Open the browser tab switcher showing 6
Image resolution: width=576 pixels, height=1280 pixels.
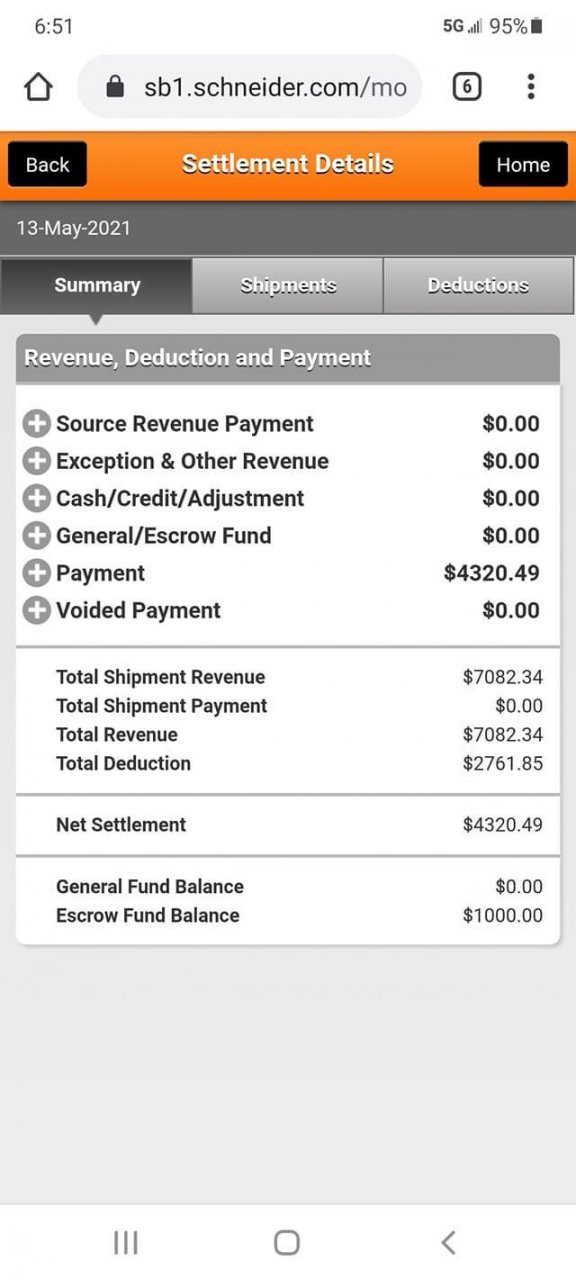466,87
